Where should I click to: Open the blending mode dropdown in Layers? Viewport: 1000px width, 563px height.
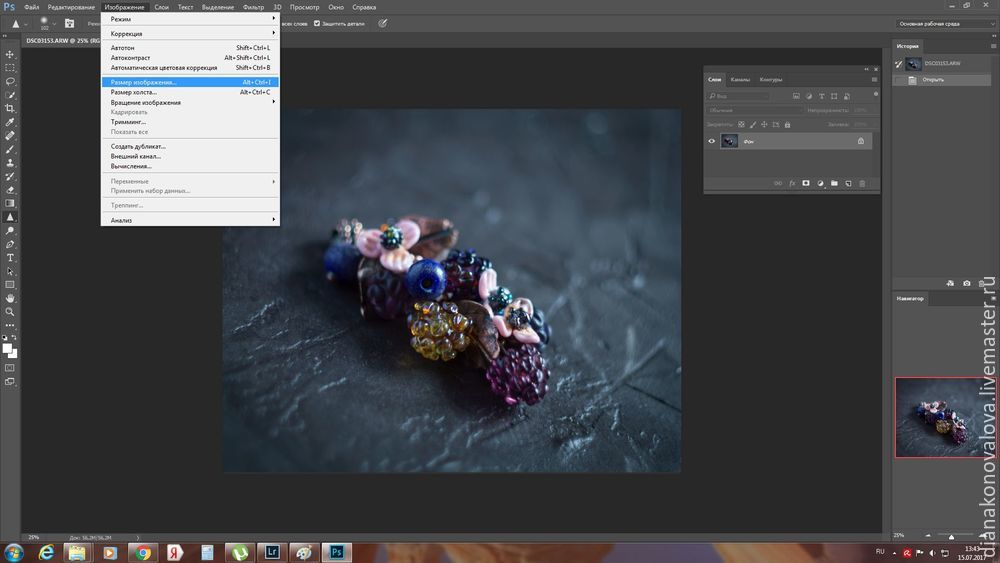click(x=754, y=110)
